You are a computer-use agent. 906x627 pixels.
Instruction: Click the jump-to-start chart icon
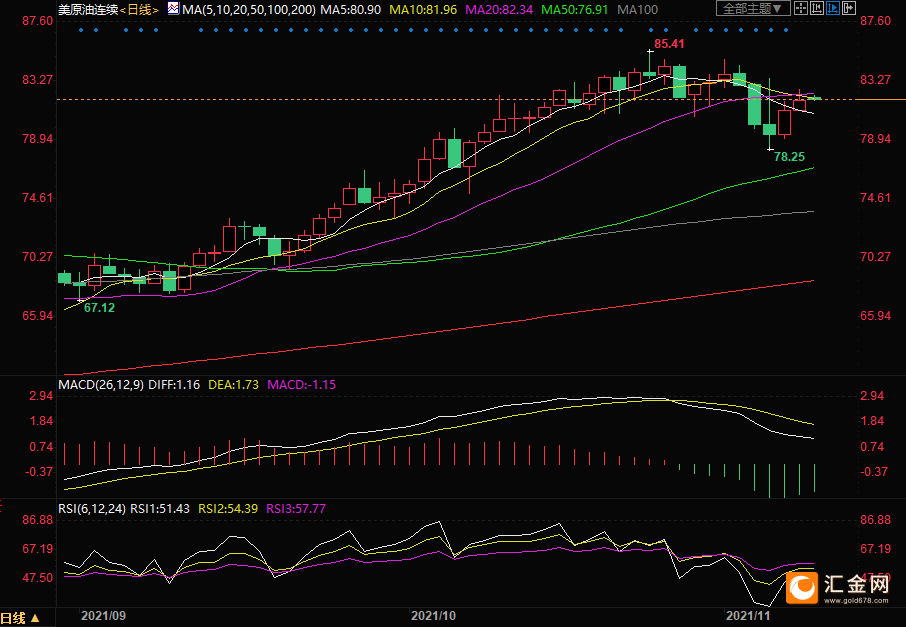tap(817, 8)
